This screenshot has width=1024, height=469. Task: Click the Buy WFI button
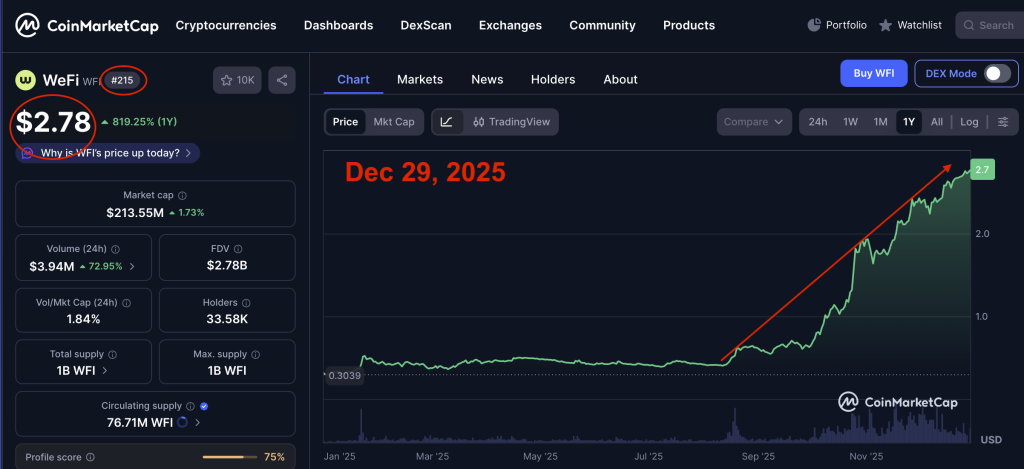(873, 73)
